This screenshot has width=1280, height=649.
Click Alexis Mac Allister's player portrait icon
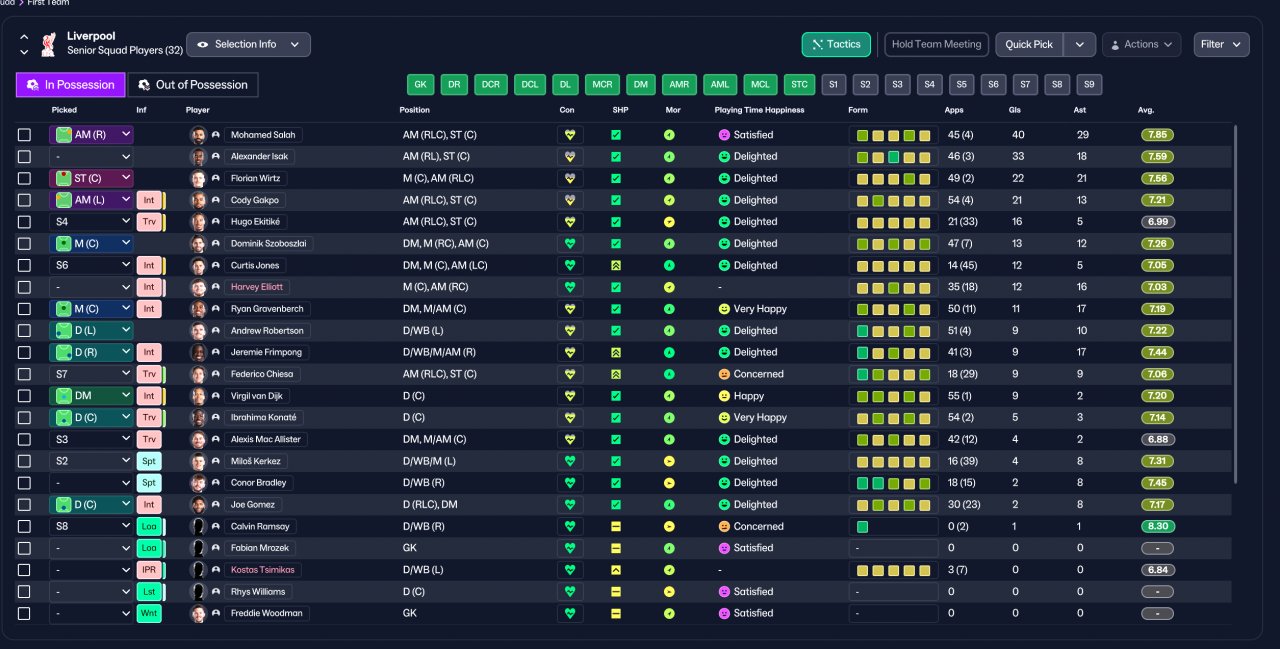click(x=198, y=440)
